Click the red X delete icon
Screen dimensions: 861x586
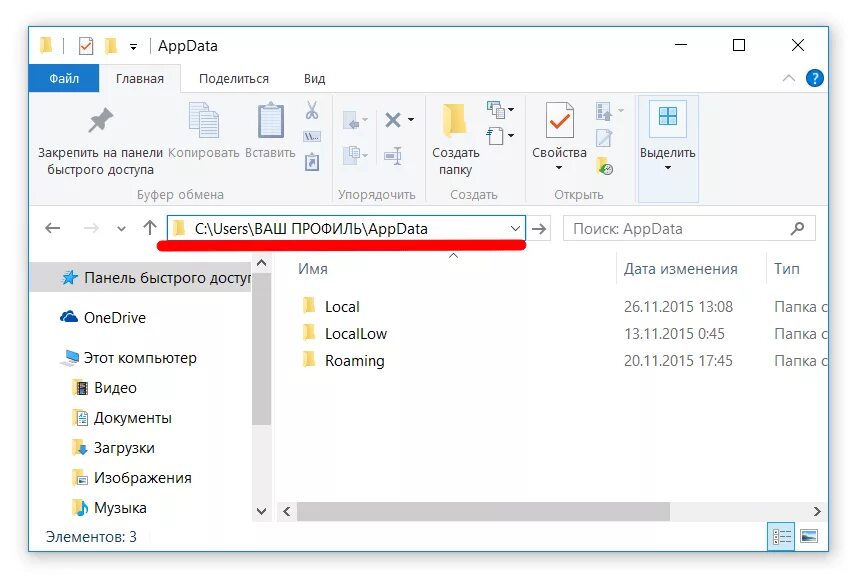tap(393, 120)
